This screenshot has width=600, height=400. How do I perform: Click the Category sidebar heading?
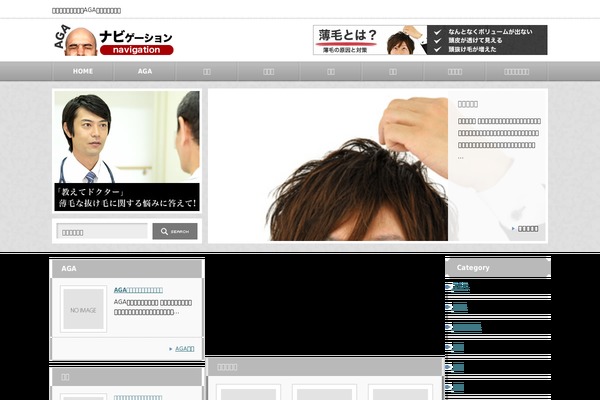[498, 268]
